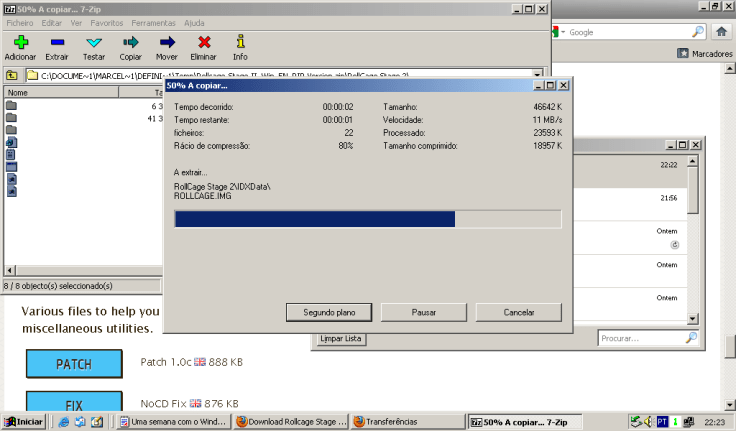Viewport: 736px width, 431px height.
Task: Click the Adicionar toolbar icon
Action: (x=20, y=42)
